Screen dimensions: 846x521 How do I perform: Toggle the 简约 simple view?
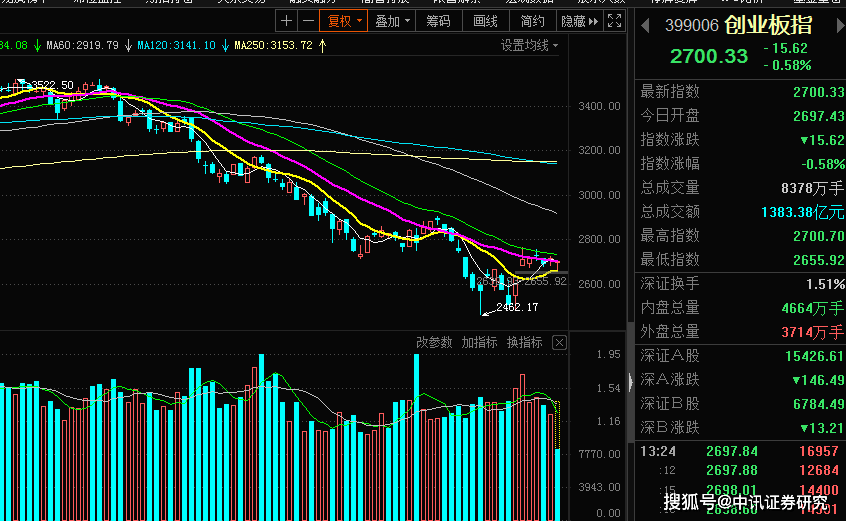coord(533,21)
